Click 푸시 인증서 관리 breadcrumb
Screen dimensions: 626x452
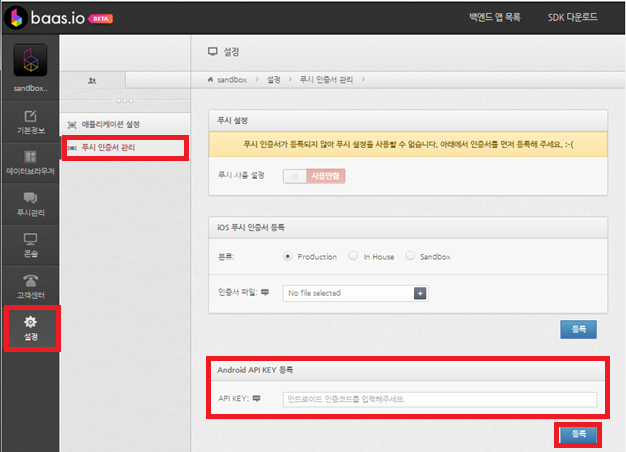pos(326,79)
